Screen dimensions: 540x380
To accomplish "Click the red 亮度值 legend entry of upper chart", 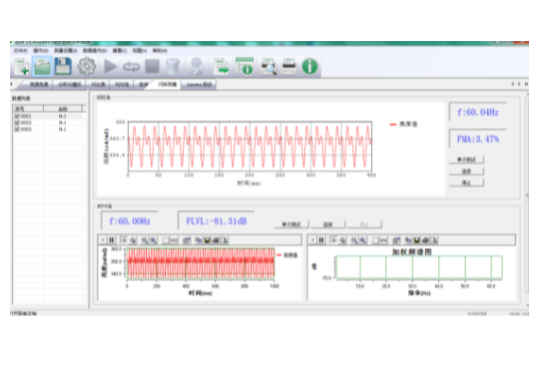I will pyautogui.click(x=403, y=124).
